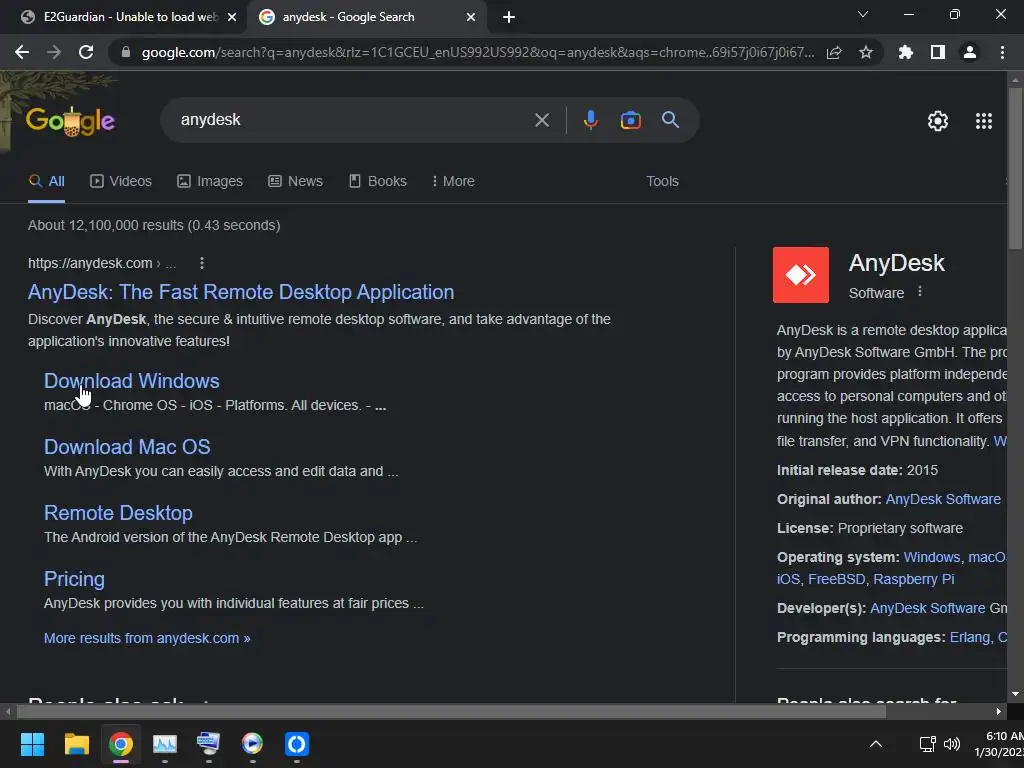View site information lock icon
Screen dimensions: 1024x768
coord(126,52)
